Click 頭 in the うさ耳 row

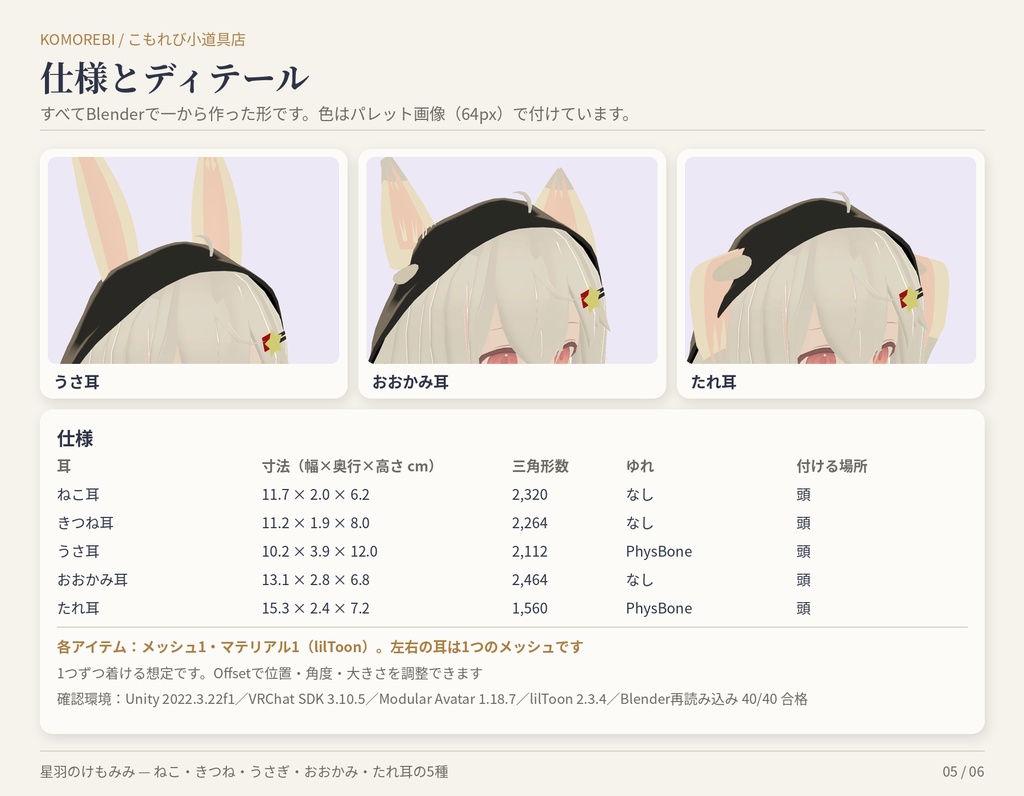(x=803, y=551)
